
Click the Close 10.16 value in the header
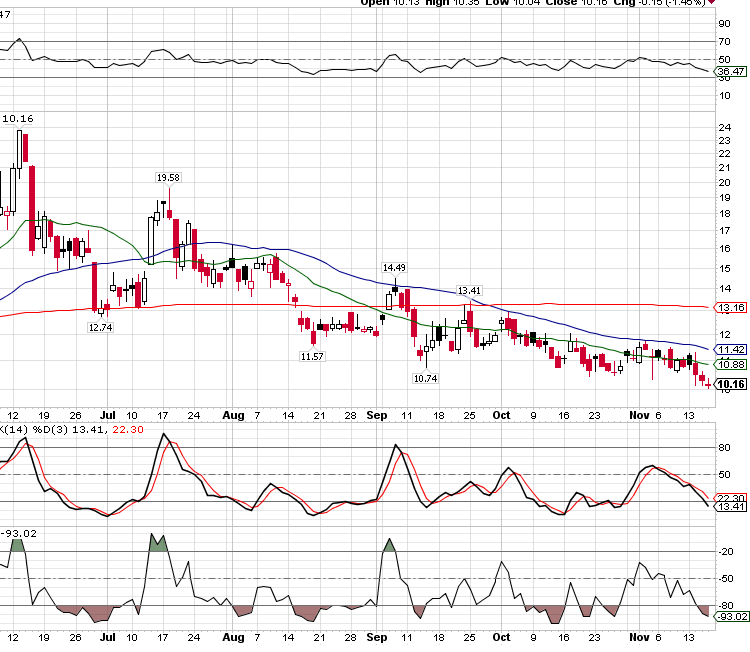pos(576,2)
